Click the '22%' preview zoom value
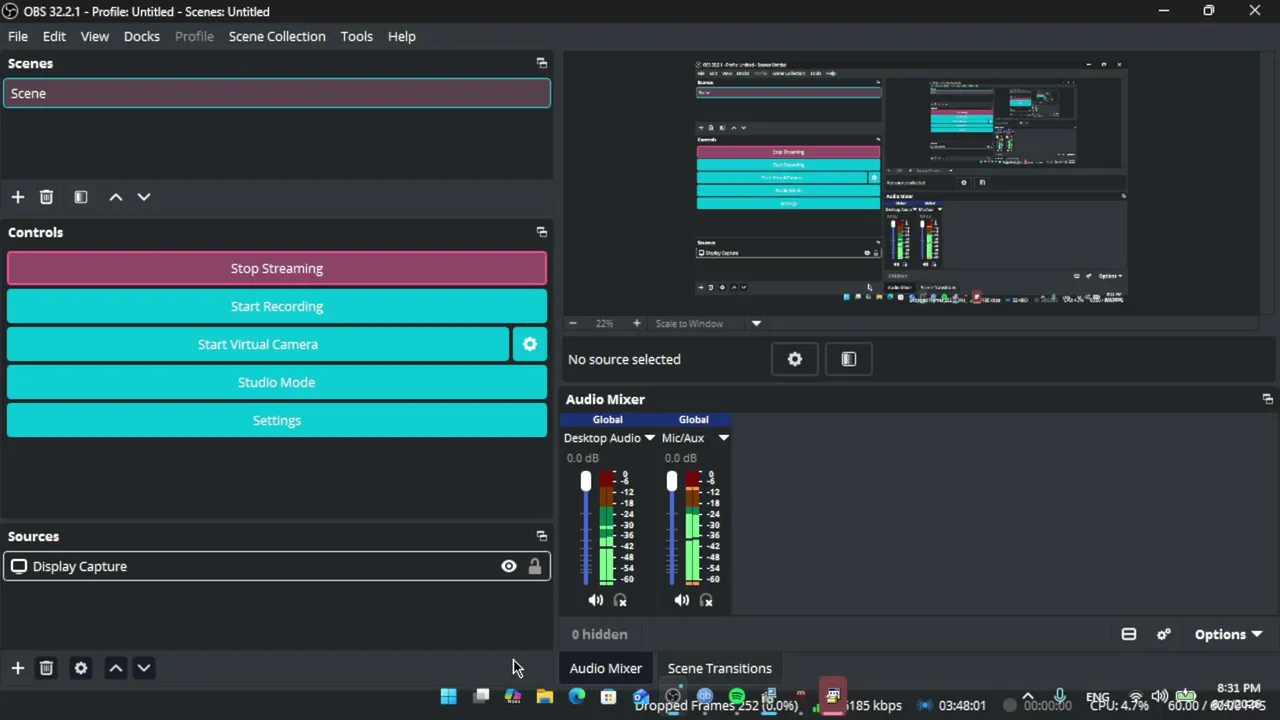 pos(604,323)
